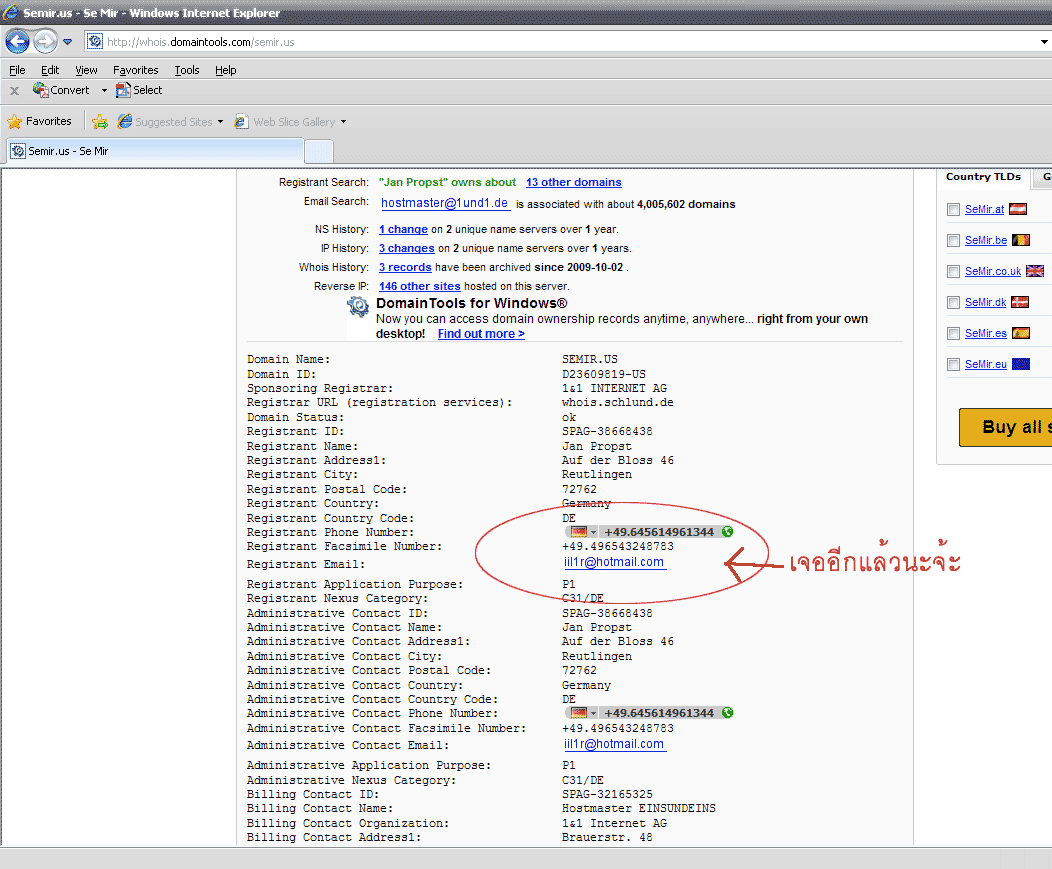Click the UK flag icon

tap(1035, 271)
